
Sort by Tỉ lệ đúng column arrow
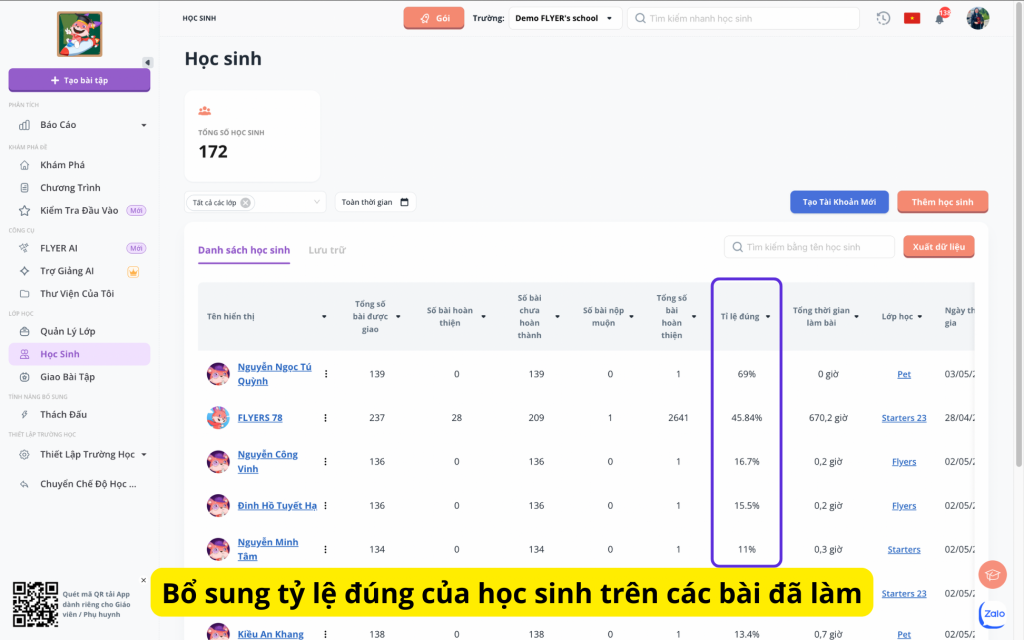[x=768, y=317]
